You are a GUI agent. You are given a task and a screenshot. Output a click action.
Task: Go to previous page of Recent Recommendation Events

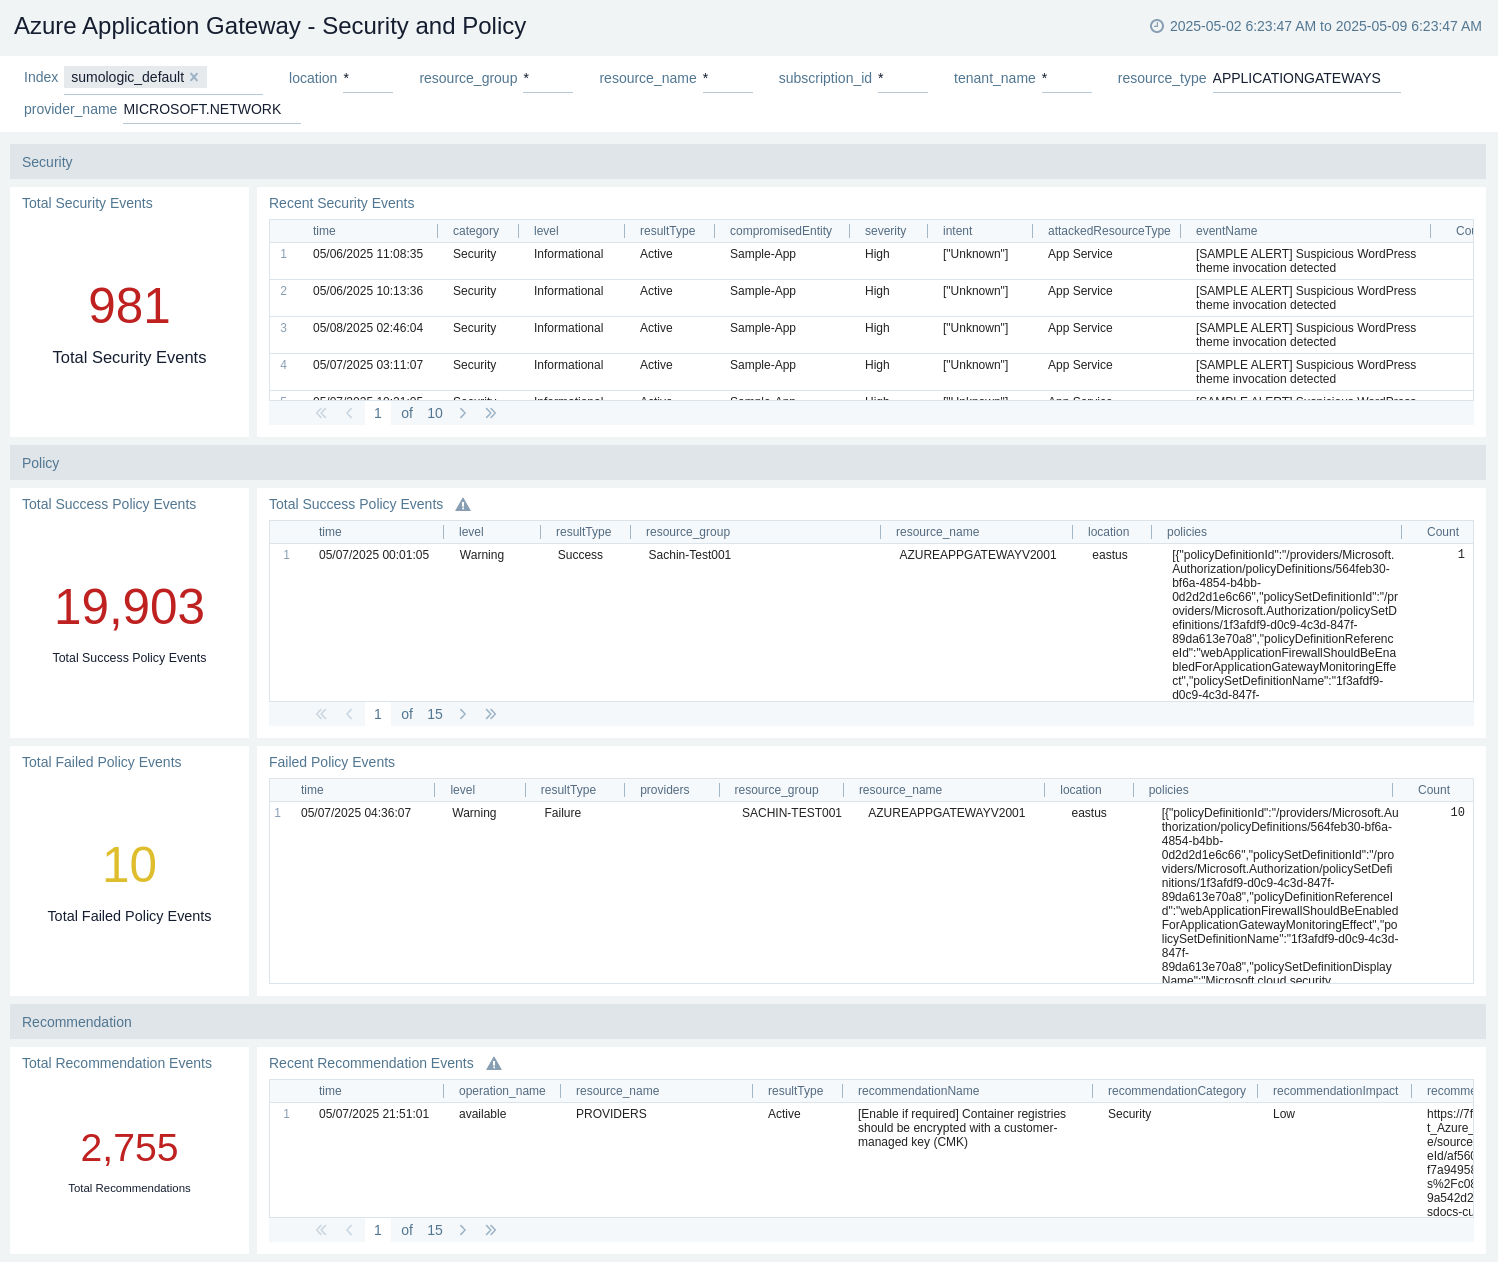pyautogui.click(x=349, y=1230)
